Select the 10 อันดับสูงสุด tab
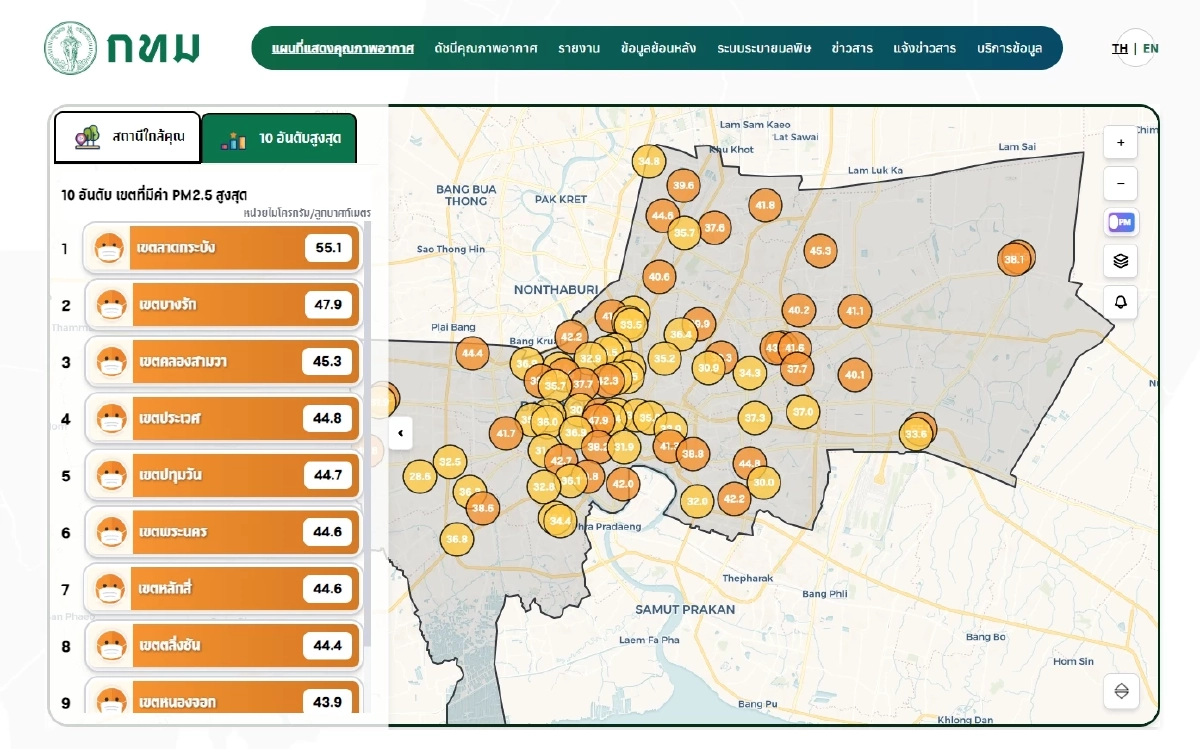1200x749 pixels. click(x=279, y=139)
